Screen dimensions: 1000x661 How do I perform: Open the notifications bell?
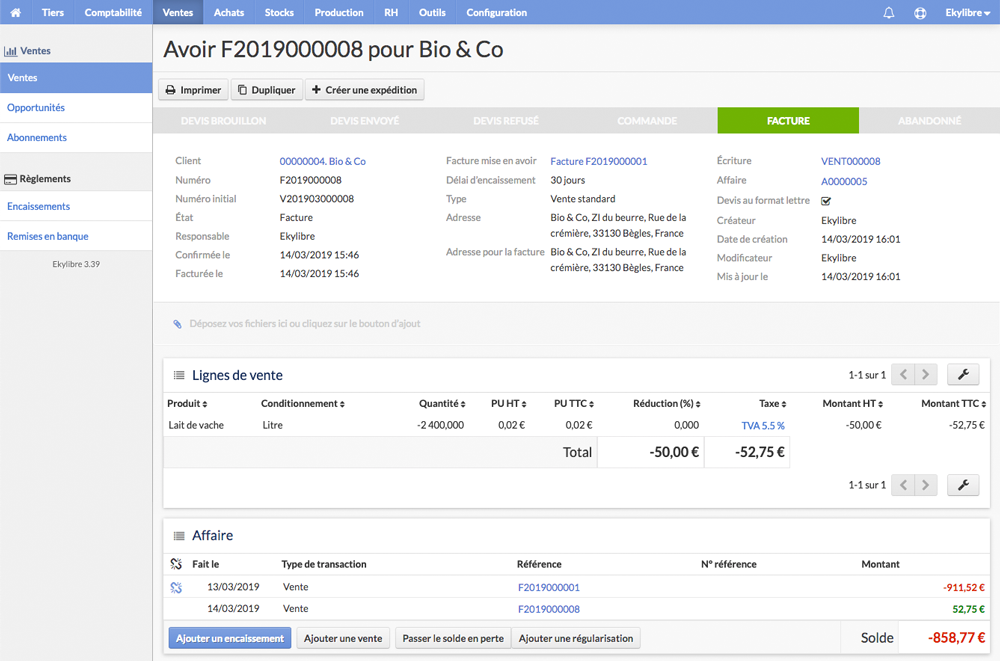point(888,12)
